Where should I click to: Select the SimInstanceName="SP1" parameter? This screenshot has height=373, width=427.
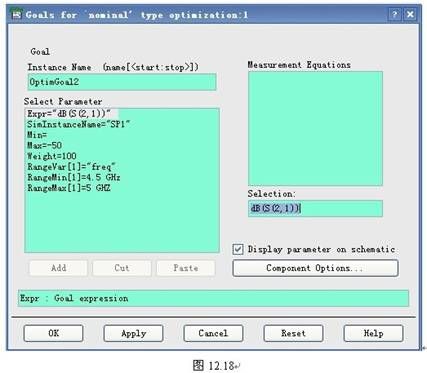tap(79, 124)
